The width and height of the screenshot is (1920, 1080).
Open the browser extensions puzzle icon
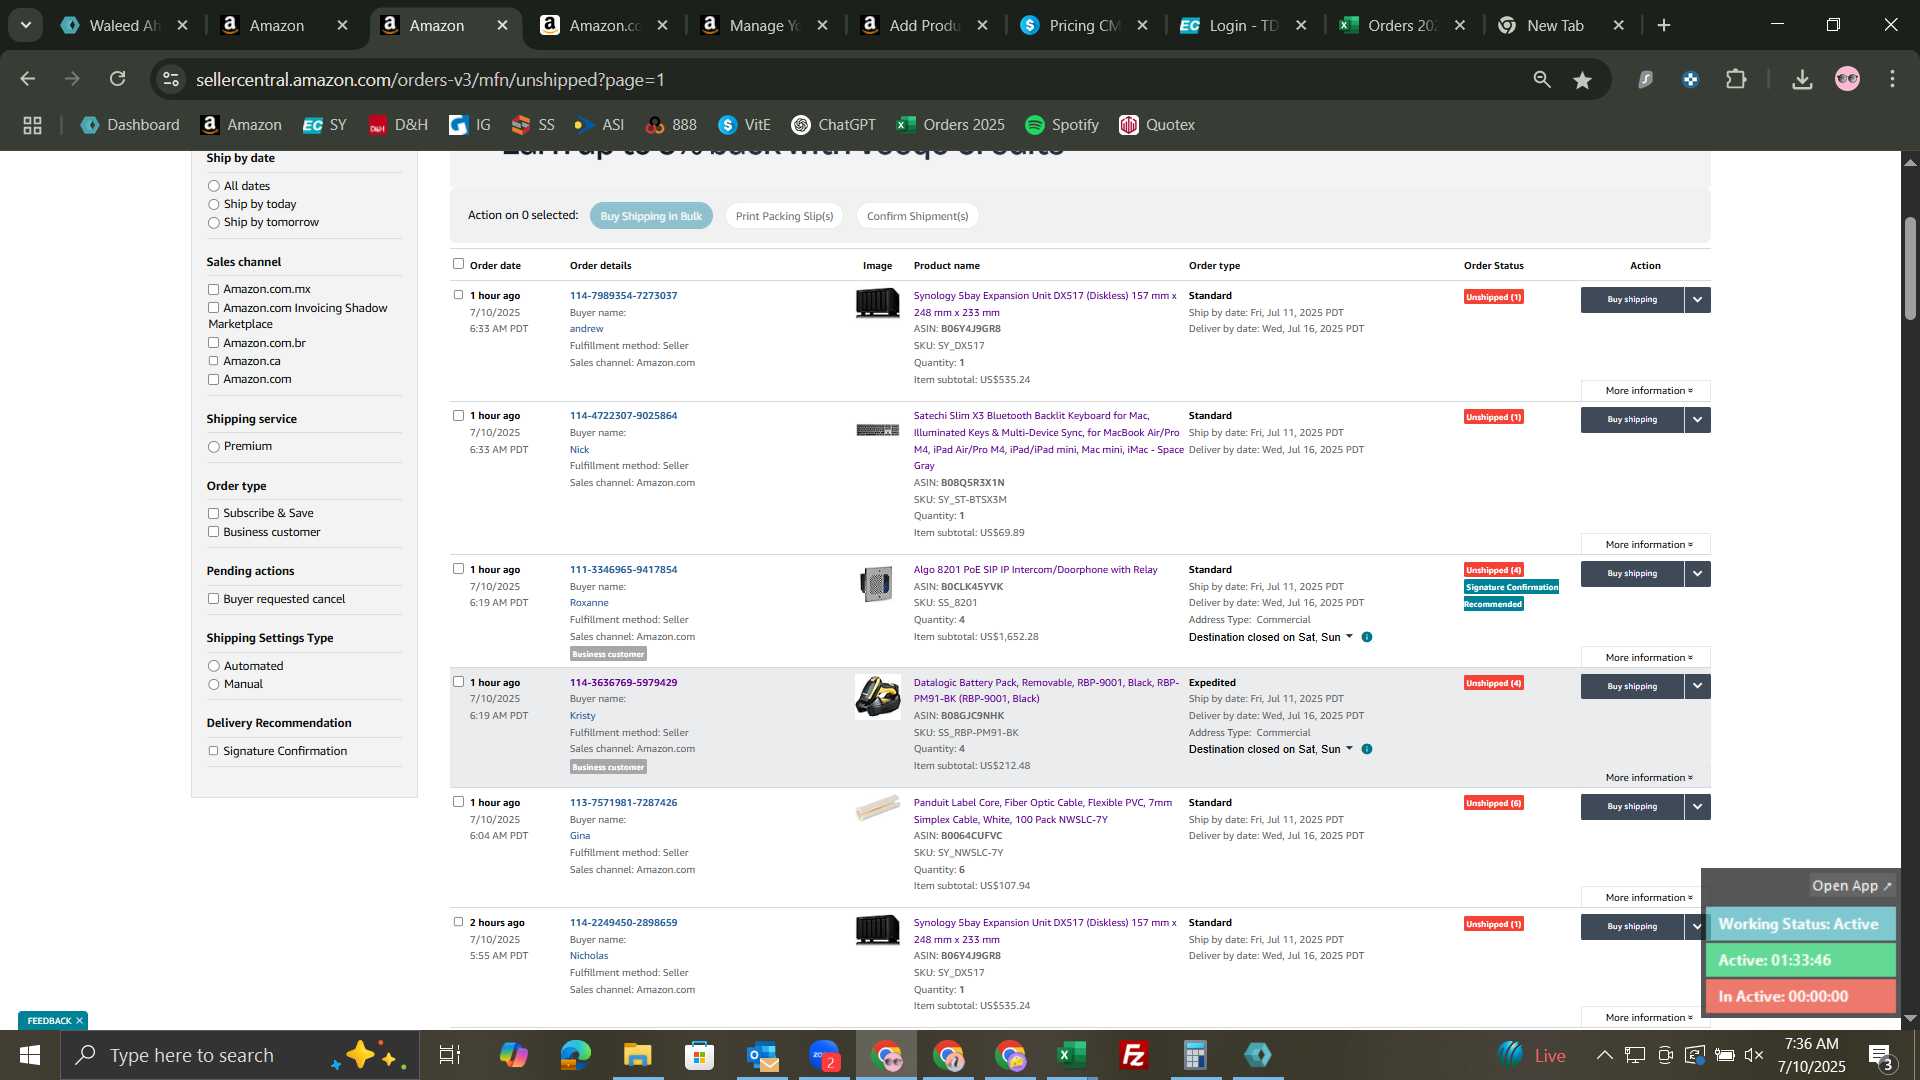pos(1737,79)
